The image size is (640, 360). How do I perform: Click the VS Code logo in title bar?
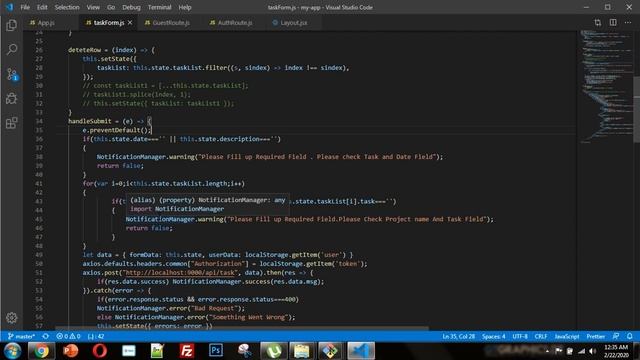tap(9, 7)
